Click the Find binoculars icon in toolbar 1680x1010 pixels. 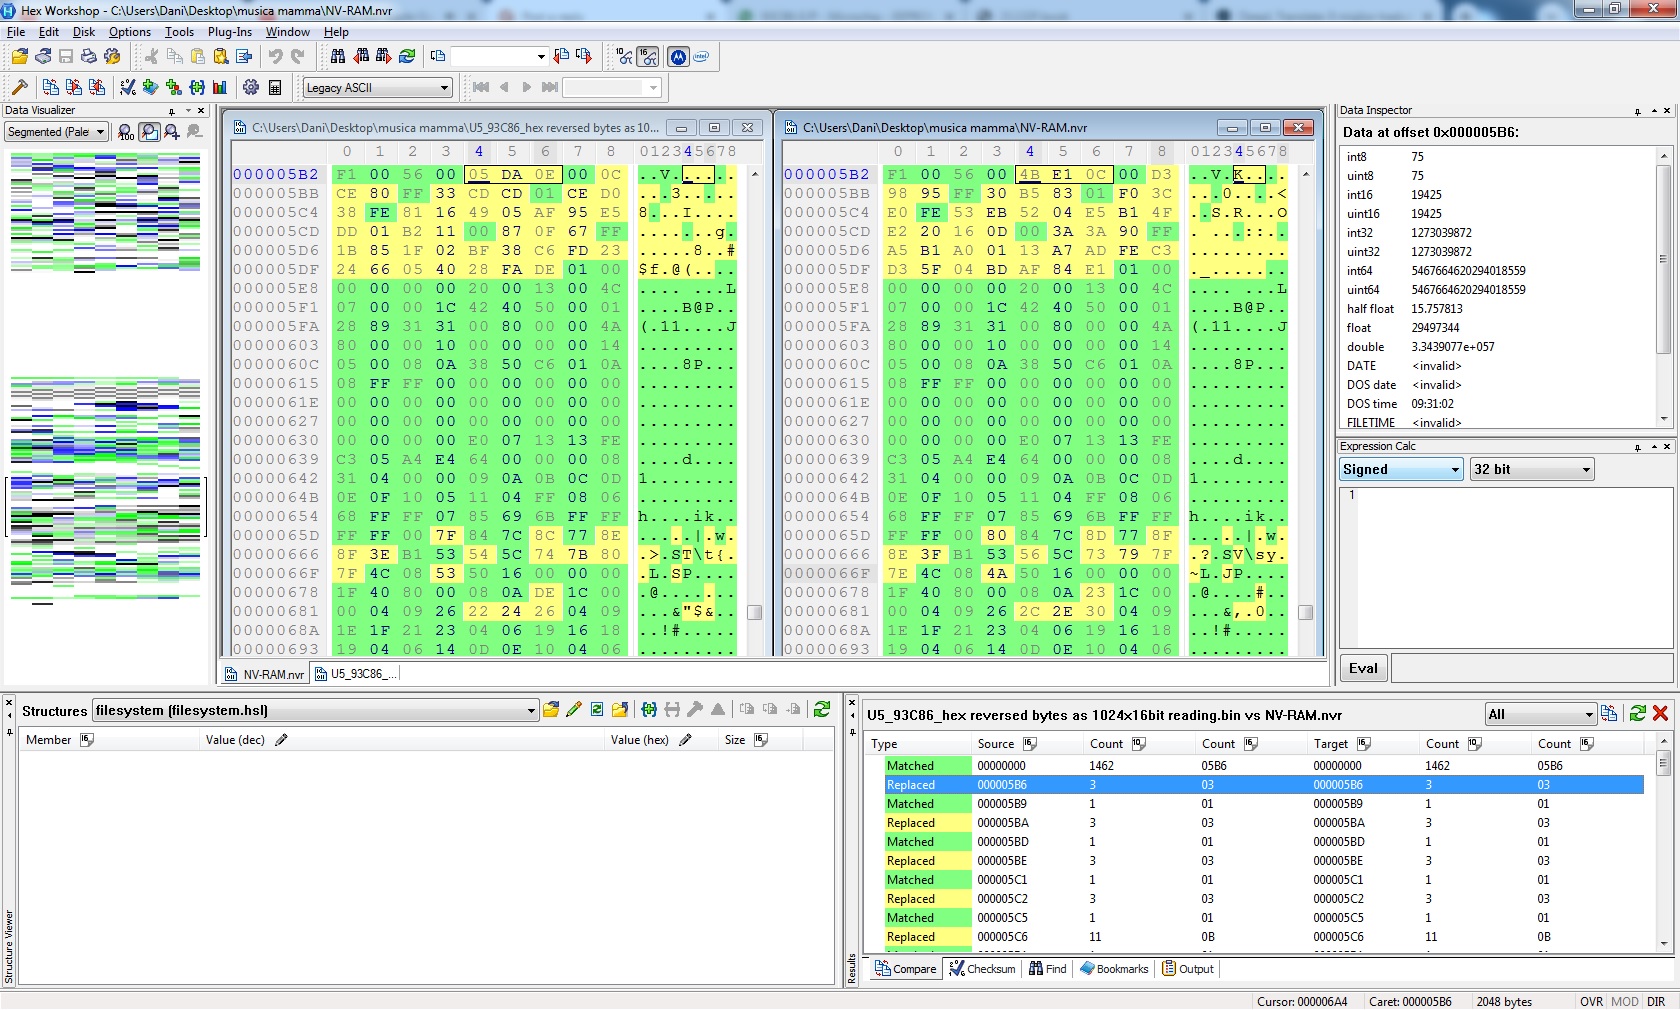point(338,56)
